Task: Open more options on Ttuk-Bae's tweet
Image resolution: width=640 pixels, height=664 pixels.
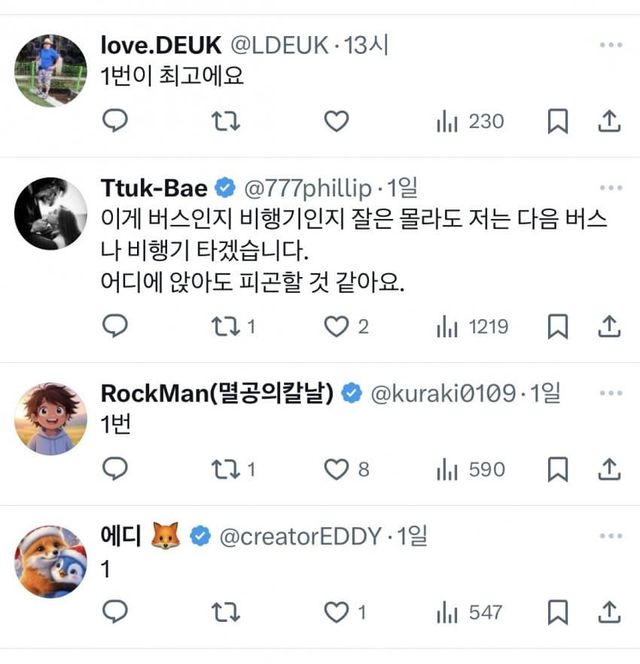Action: [x=608, y=188]
